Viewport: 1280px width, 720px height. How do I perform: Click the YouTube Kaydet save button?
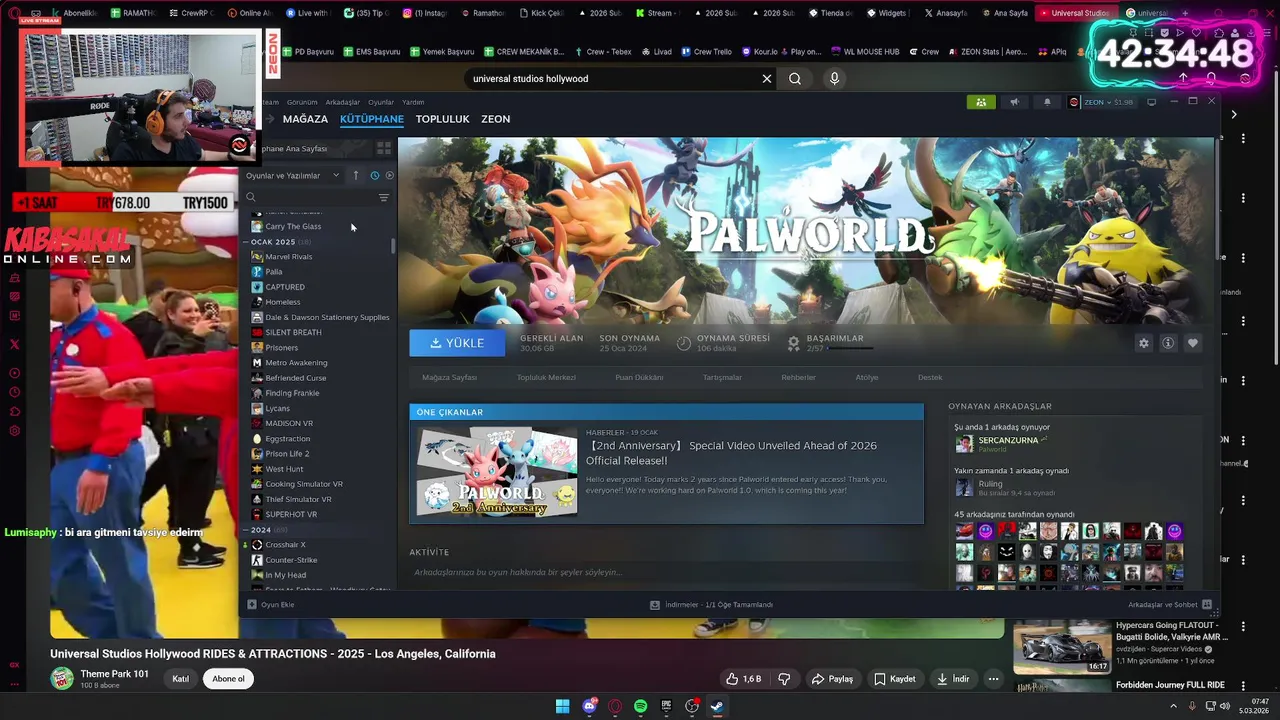(895, 679)
